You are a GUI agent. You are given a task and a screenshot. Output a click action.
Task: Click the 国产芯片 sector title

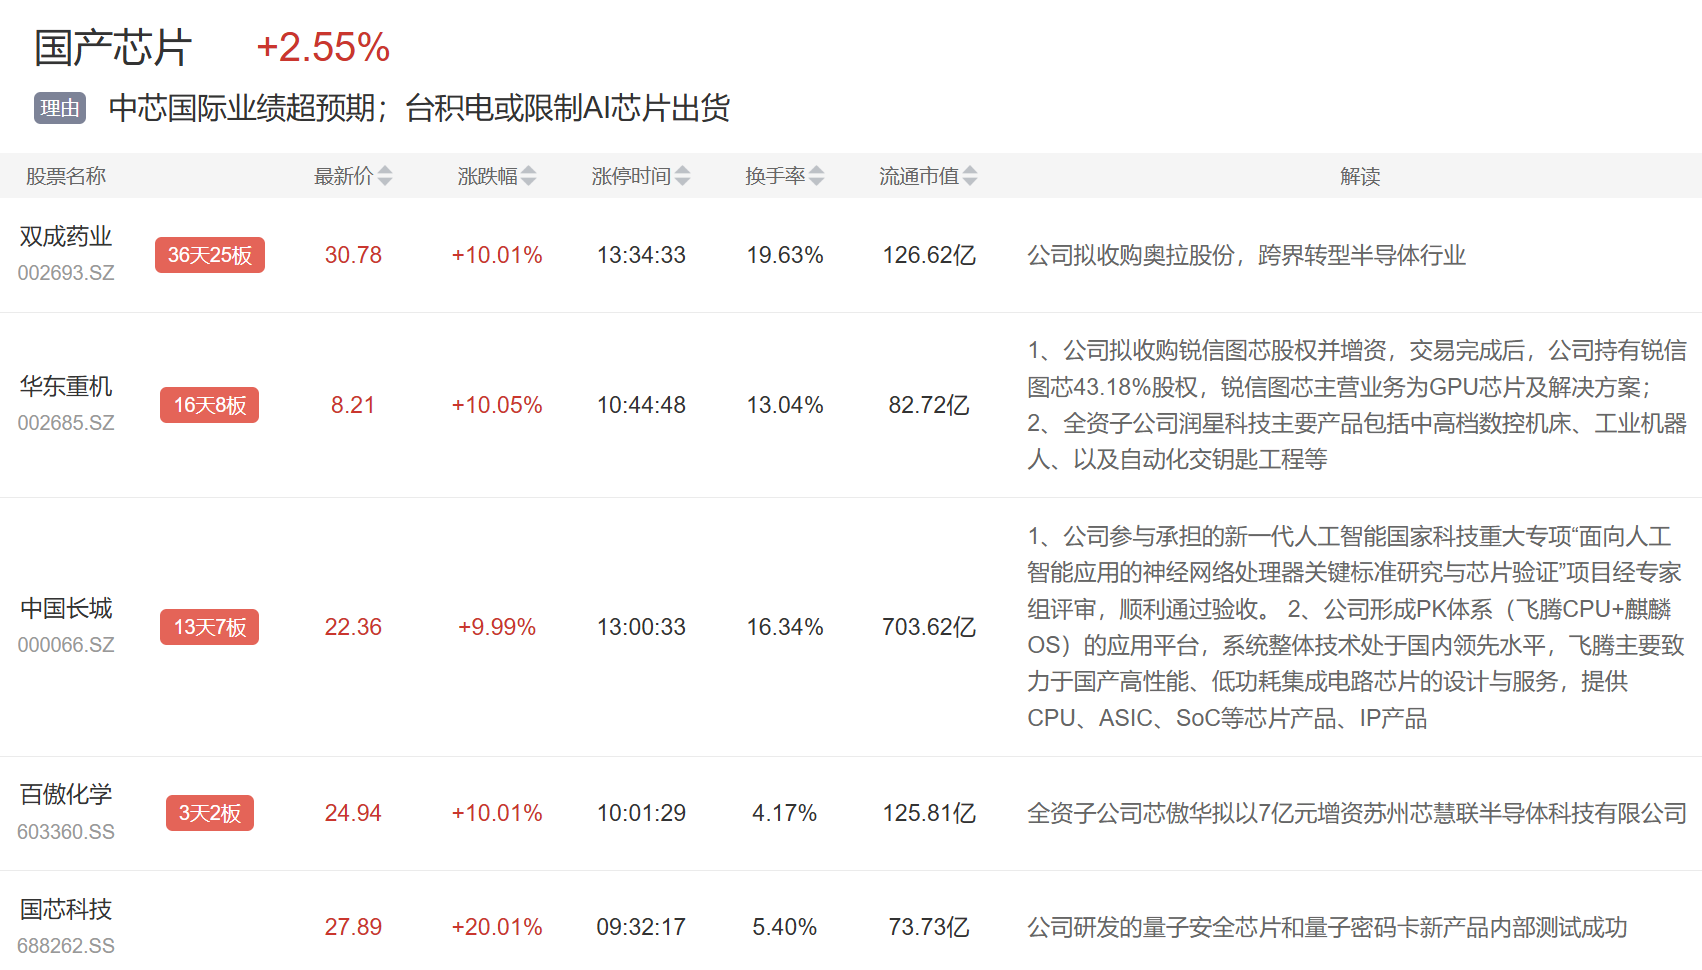112,47
